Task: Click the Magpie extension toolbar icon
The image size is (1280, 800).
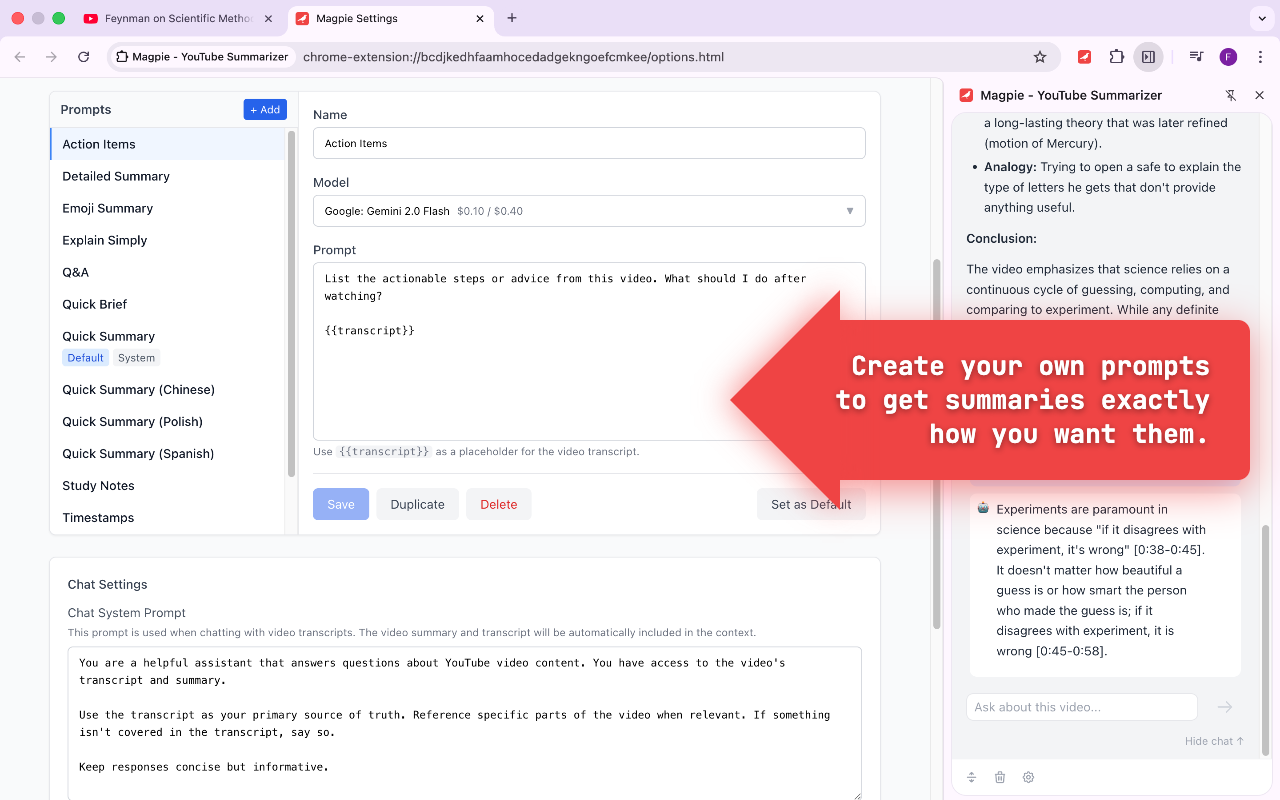Action: click(x=1084, y=57)
